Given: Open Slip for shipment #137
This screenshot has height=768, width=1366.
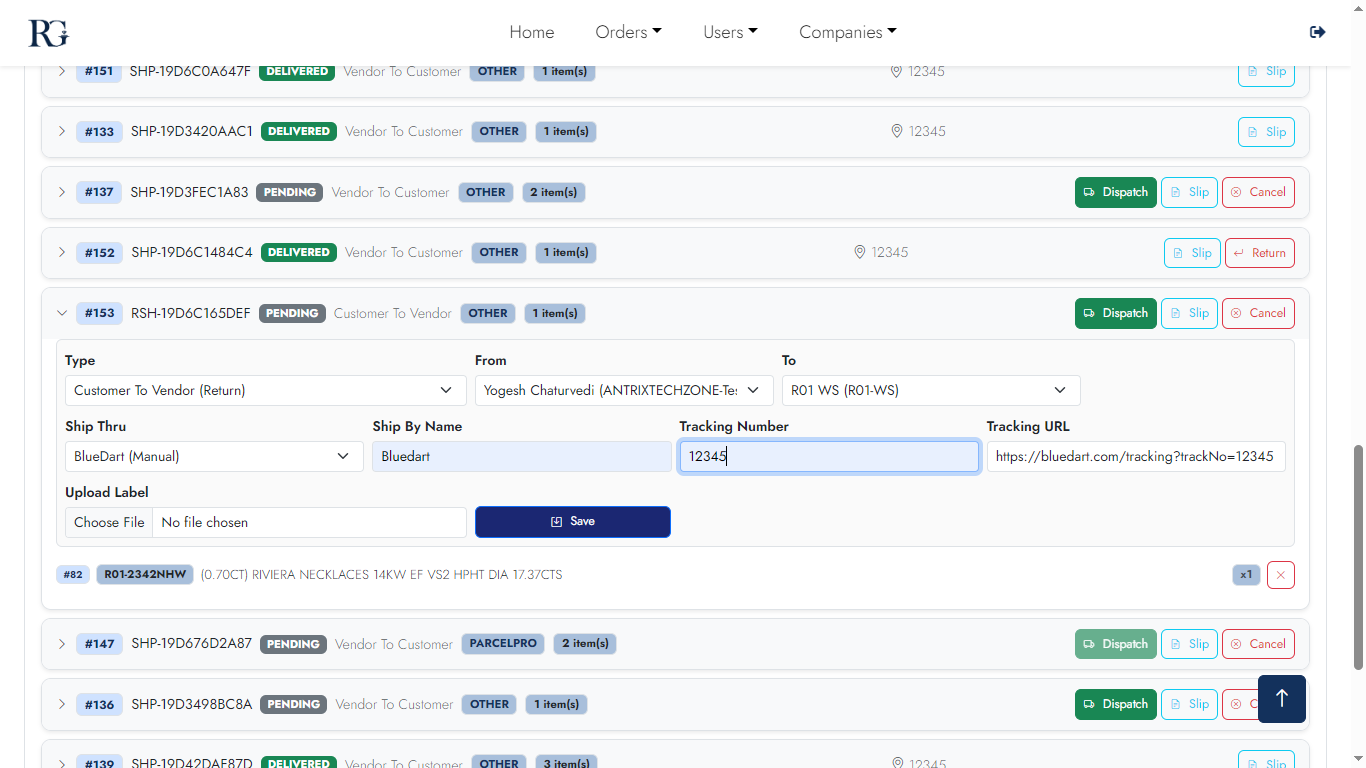Looking at the screenshot, I should click(1188, 192).
